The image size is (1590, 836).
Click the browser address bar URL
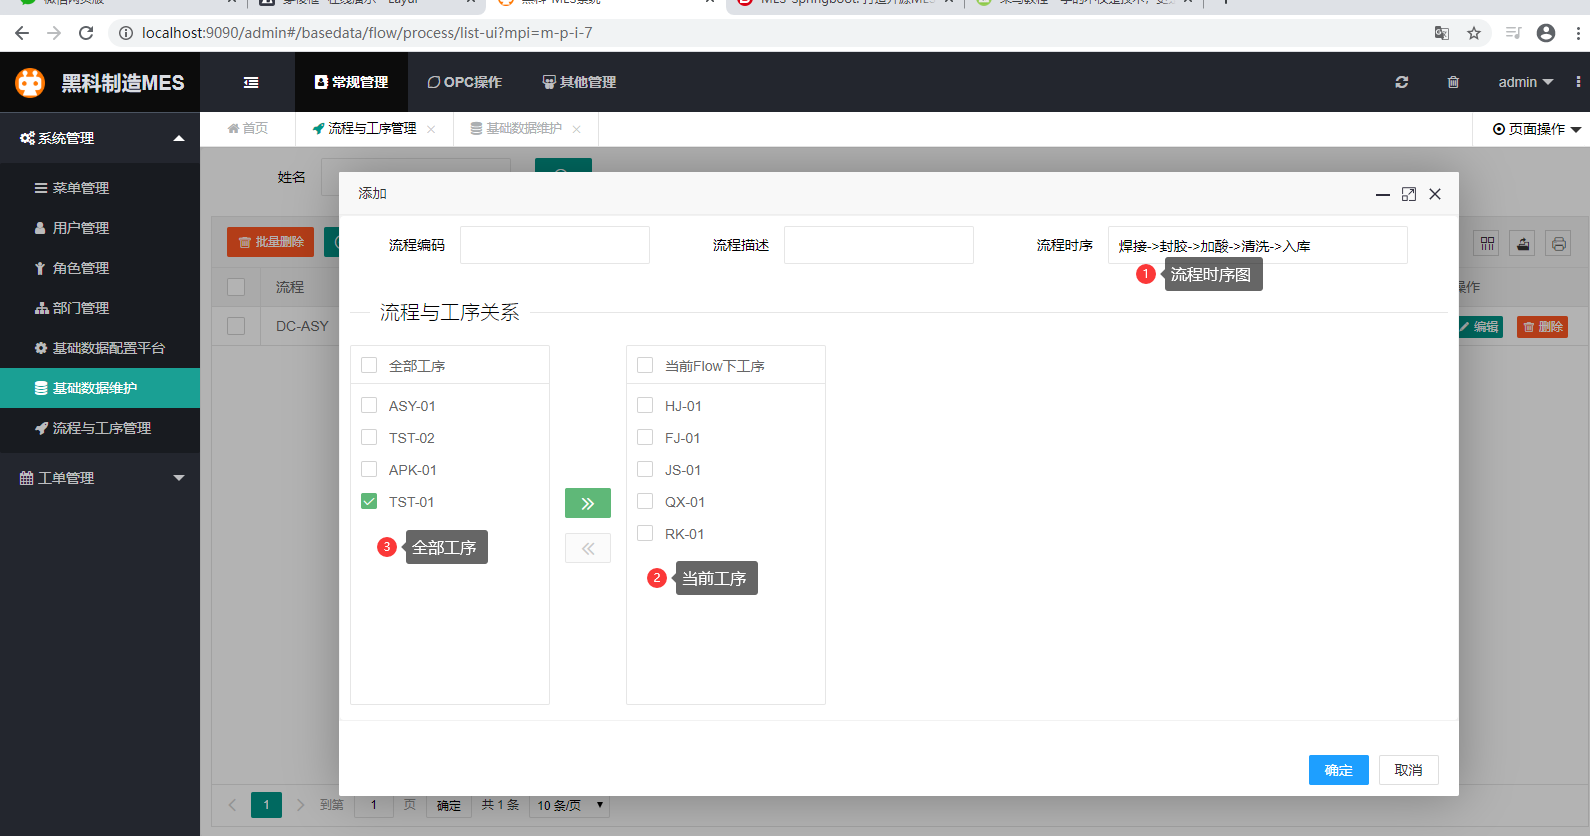tap(367, 33)
